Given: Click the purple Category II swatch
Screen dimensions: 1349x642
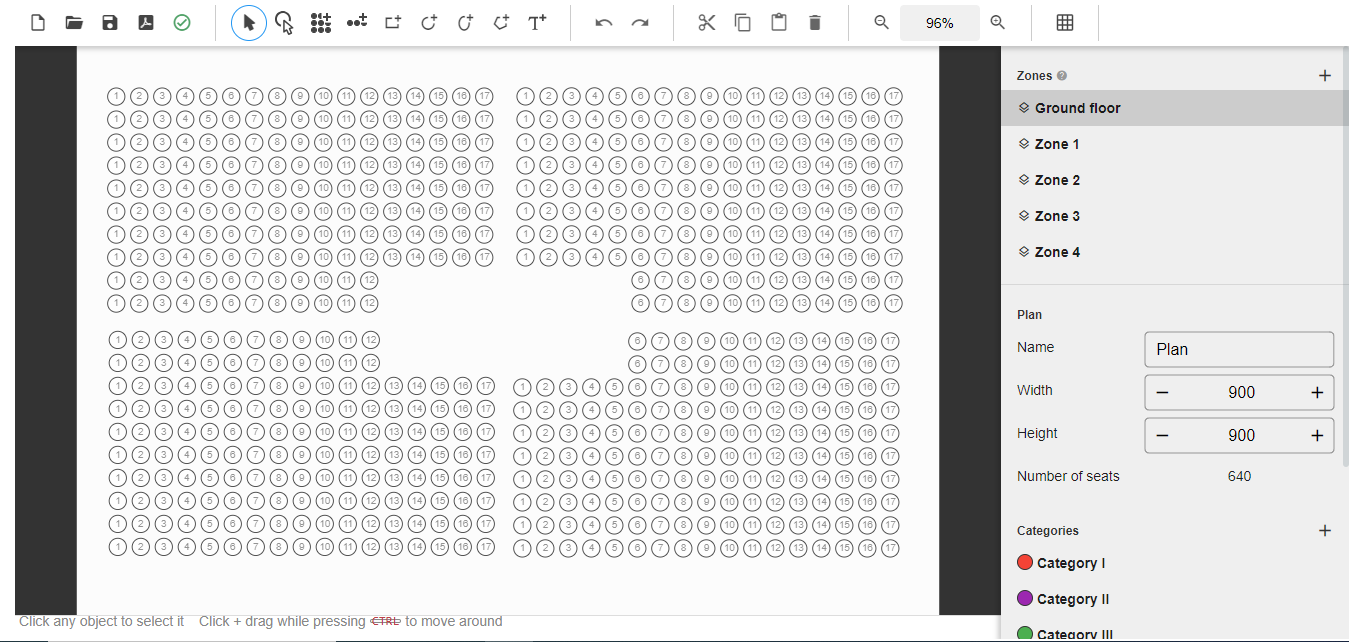Looking at the screenshot, I should coord(1025,598).
